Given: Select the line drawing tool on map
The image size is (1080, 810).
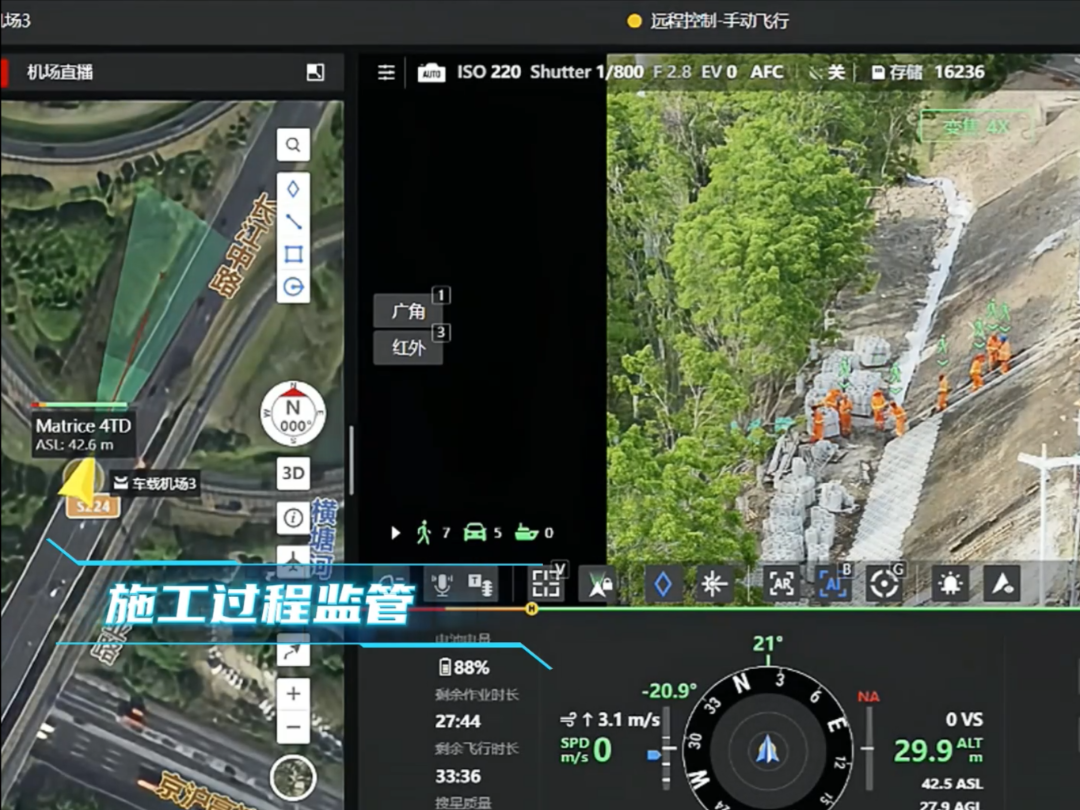Looking at the screenshot, I should pyautogui.click(x=293, y=221).
